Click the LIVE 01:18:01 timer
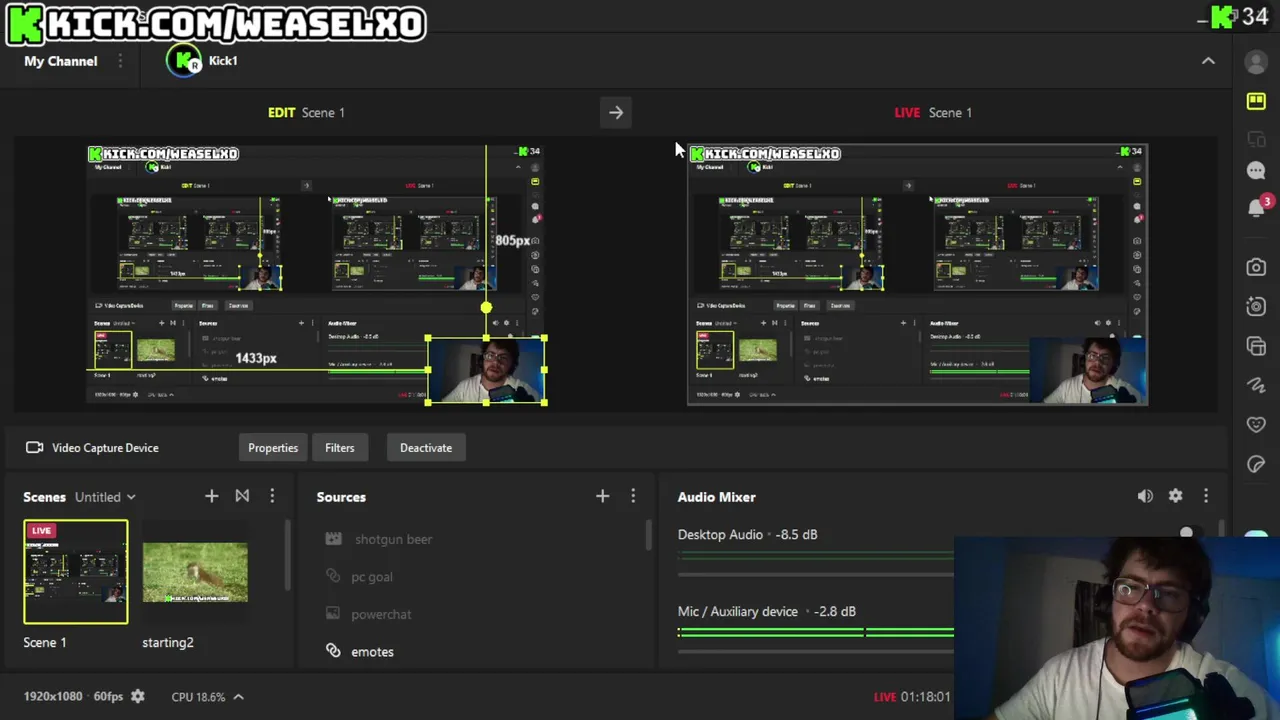This screenshot has width=1280, height=720. click(x=912, y=697)
